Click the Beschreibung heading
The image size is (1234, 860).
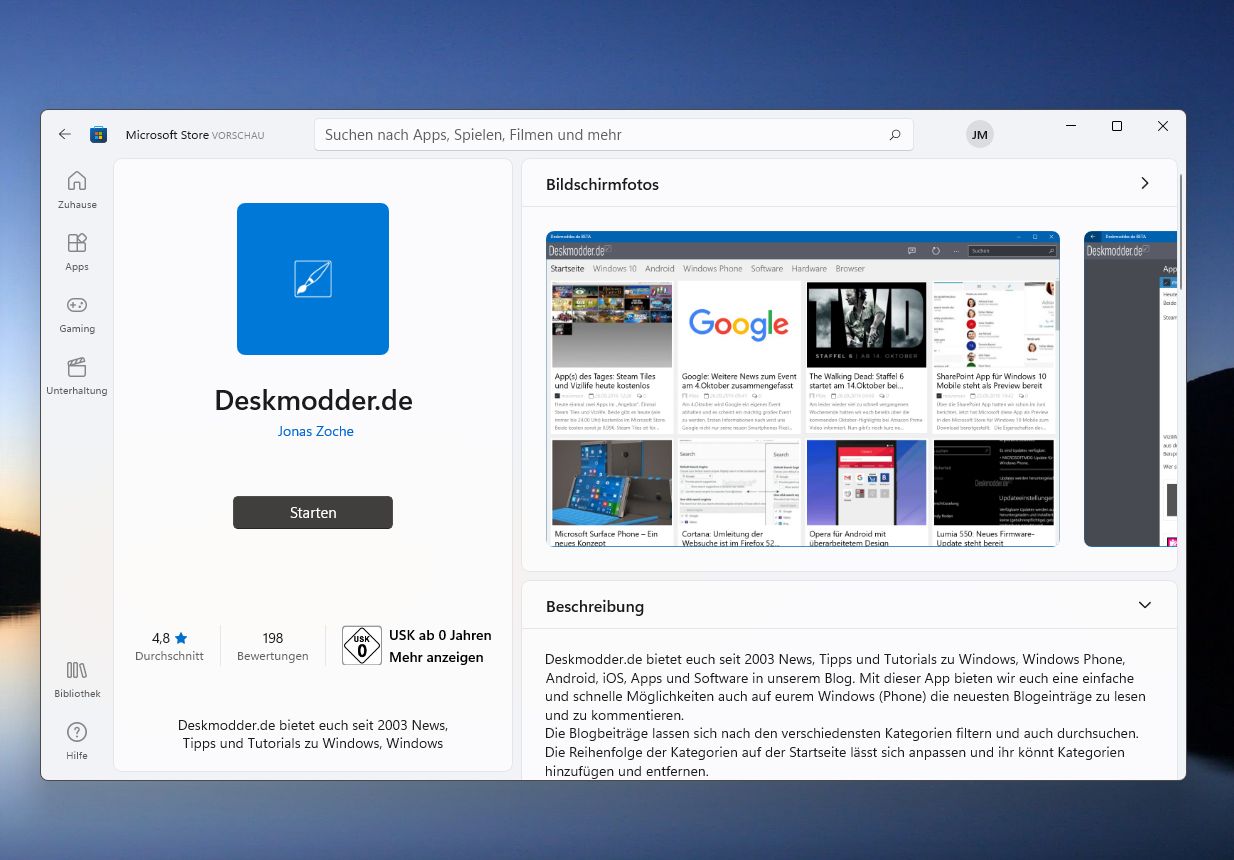coord(595,606)
